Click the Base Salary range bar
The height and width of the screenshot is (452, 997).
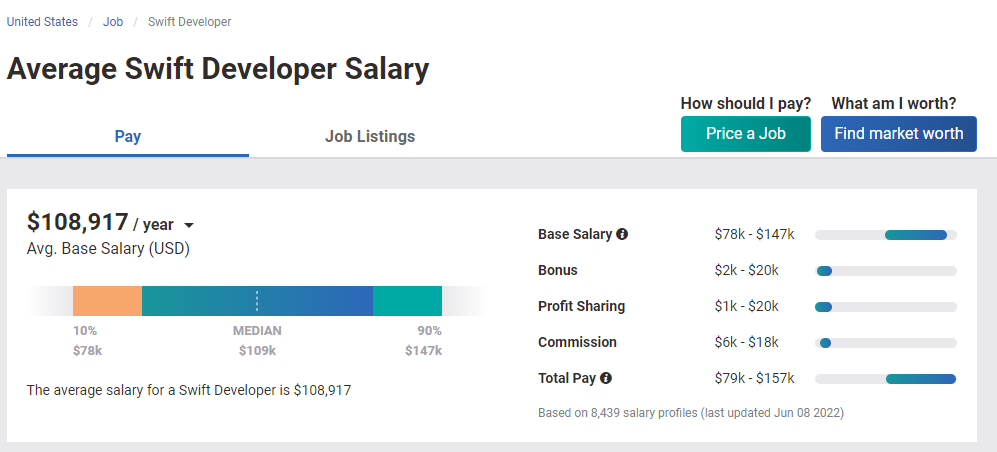(x=886, y=235)
